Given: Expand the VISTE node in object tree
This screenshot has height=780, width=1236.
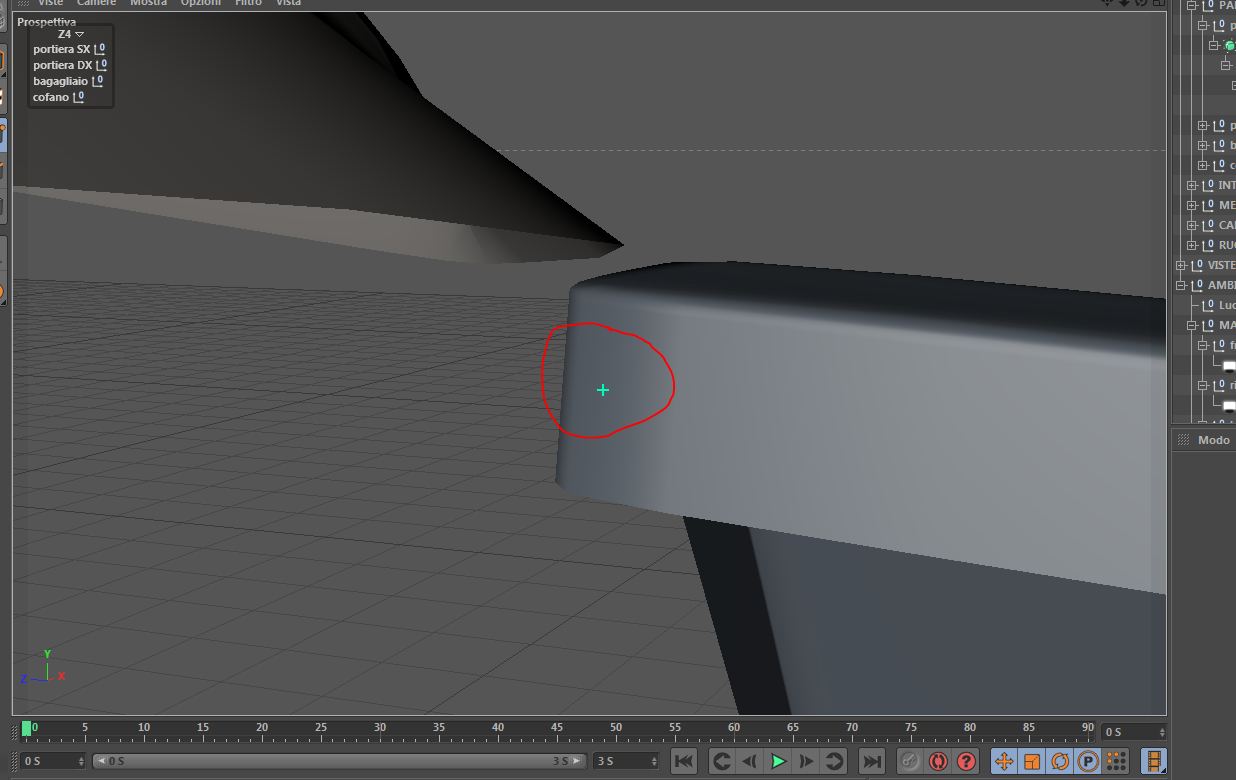Looking at the screenshot, I should click(x=1181, y=265).
